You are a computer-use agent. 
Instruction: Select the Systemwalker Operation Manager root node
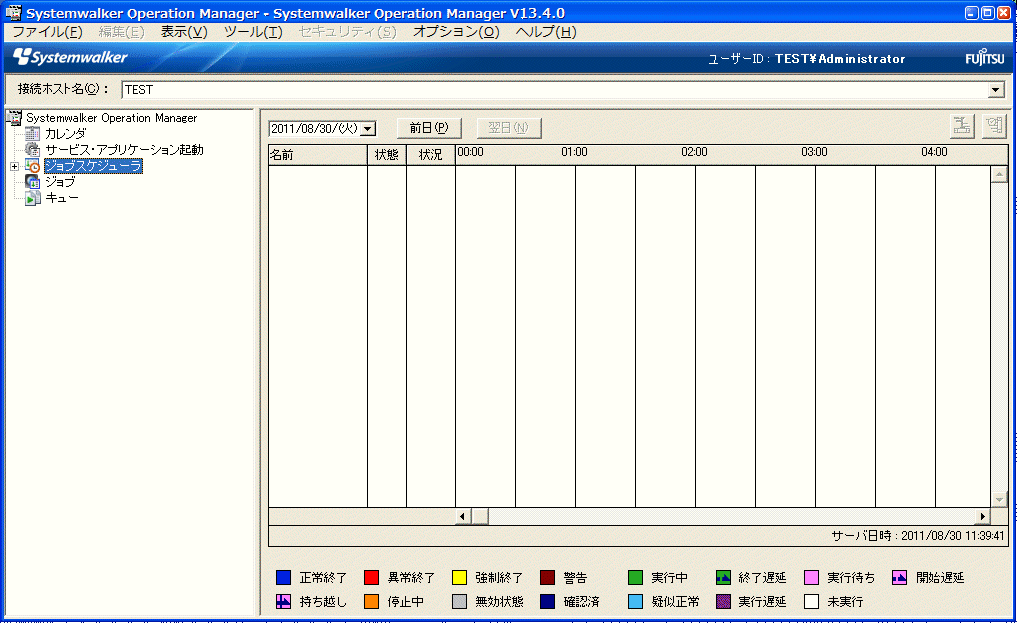tap(112, 118)
